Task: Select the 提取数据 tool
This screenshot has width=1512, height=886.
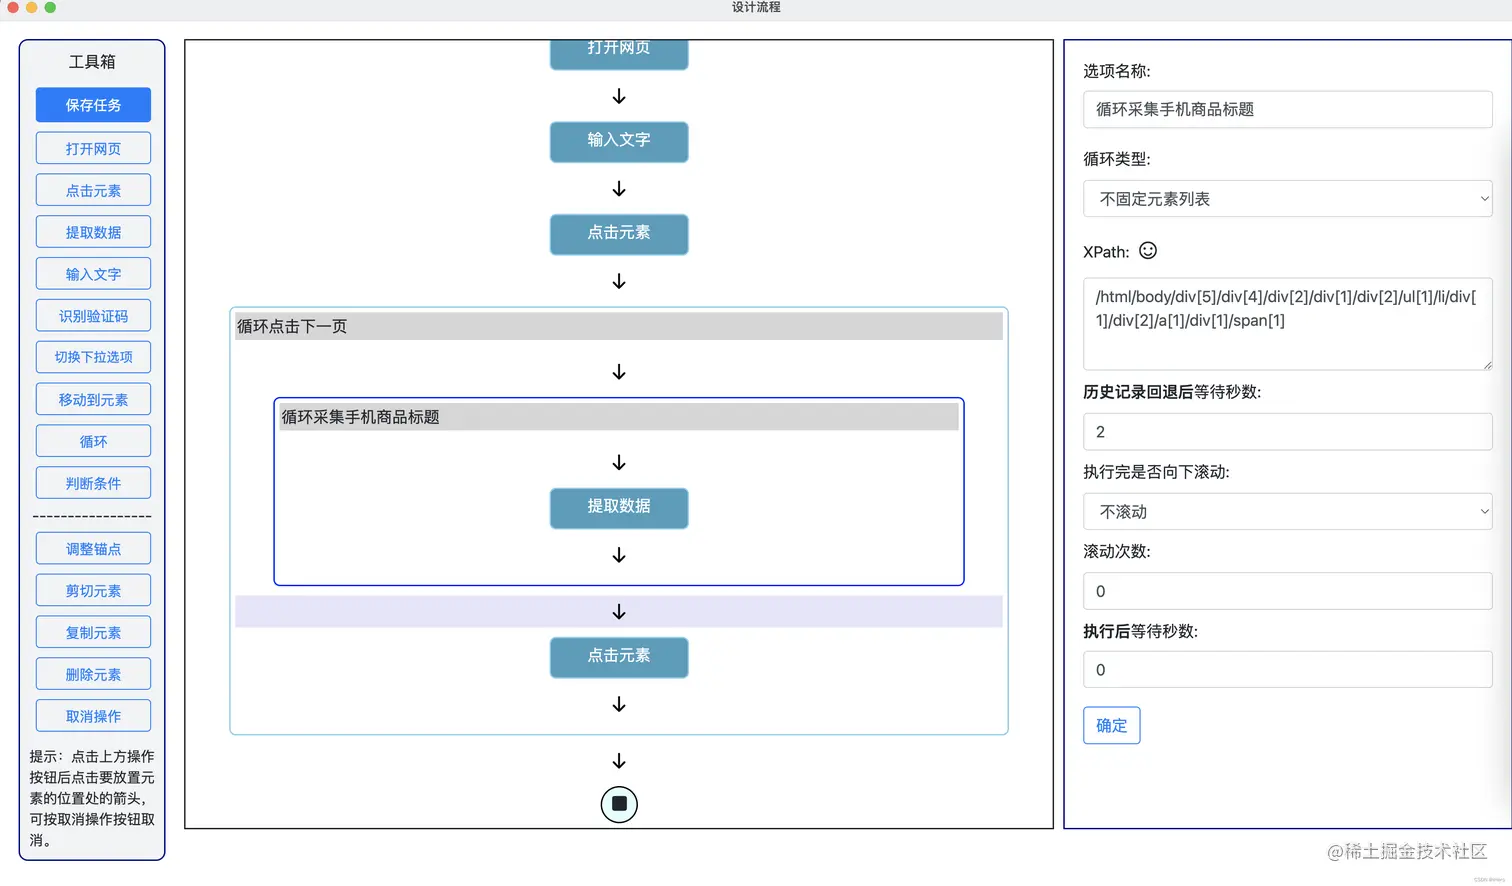Action: 93,231
